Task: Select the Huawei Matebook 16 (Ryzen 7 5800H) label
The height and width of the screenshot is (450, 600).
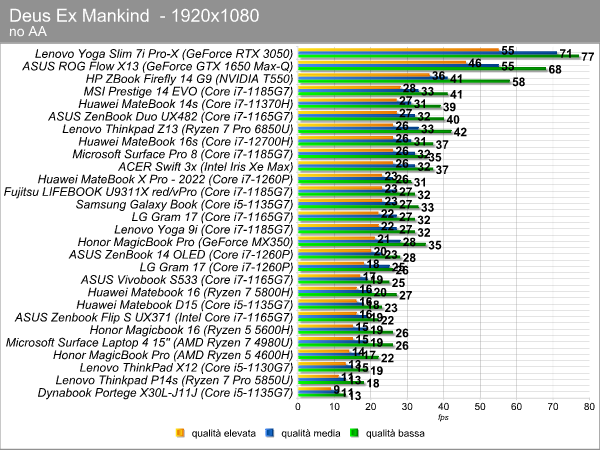Action: pos(190,292)
